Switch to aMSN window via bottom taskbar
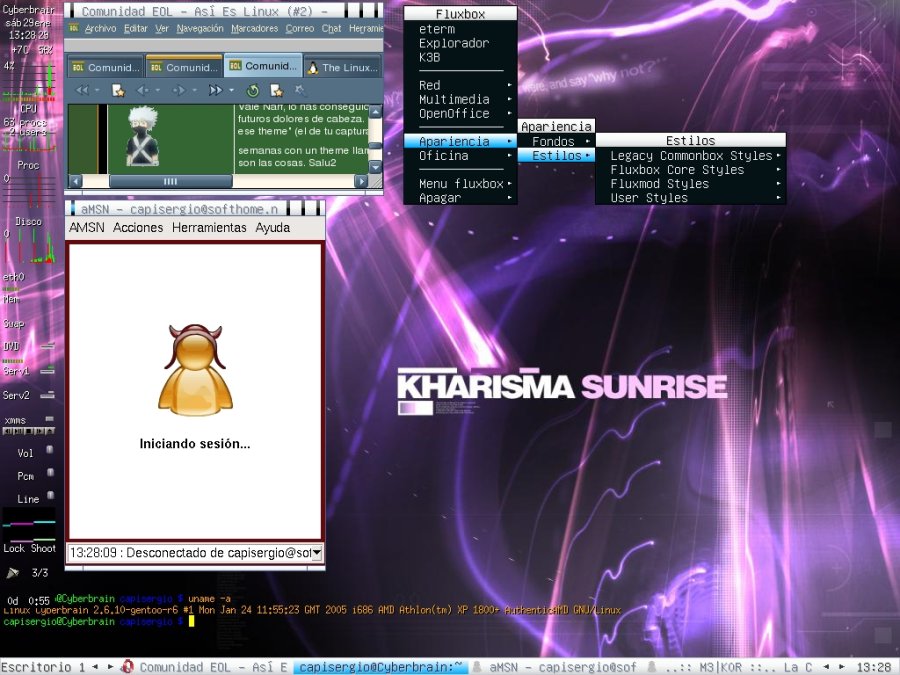 pos(556,667)
